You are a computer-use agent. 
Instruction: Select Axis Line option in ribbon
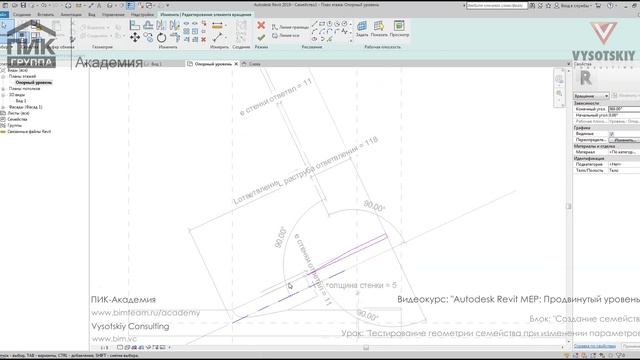(x=286, y=36)
